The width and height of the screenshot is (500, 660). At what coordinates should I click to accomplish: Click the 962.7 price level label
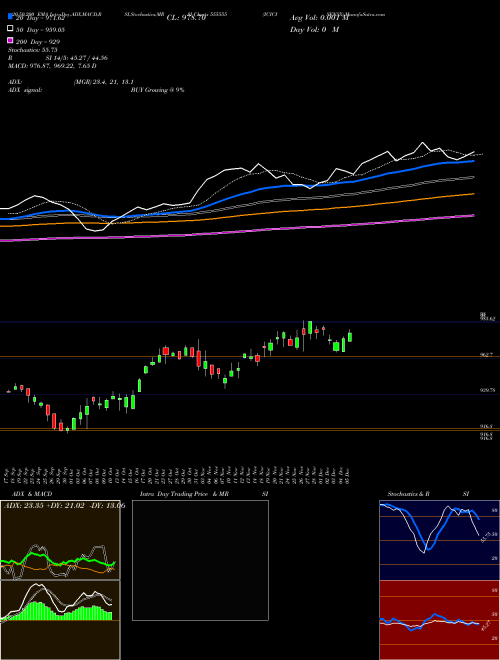point(486,355)
